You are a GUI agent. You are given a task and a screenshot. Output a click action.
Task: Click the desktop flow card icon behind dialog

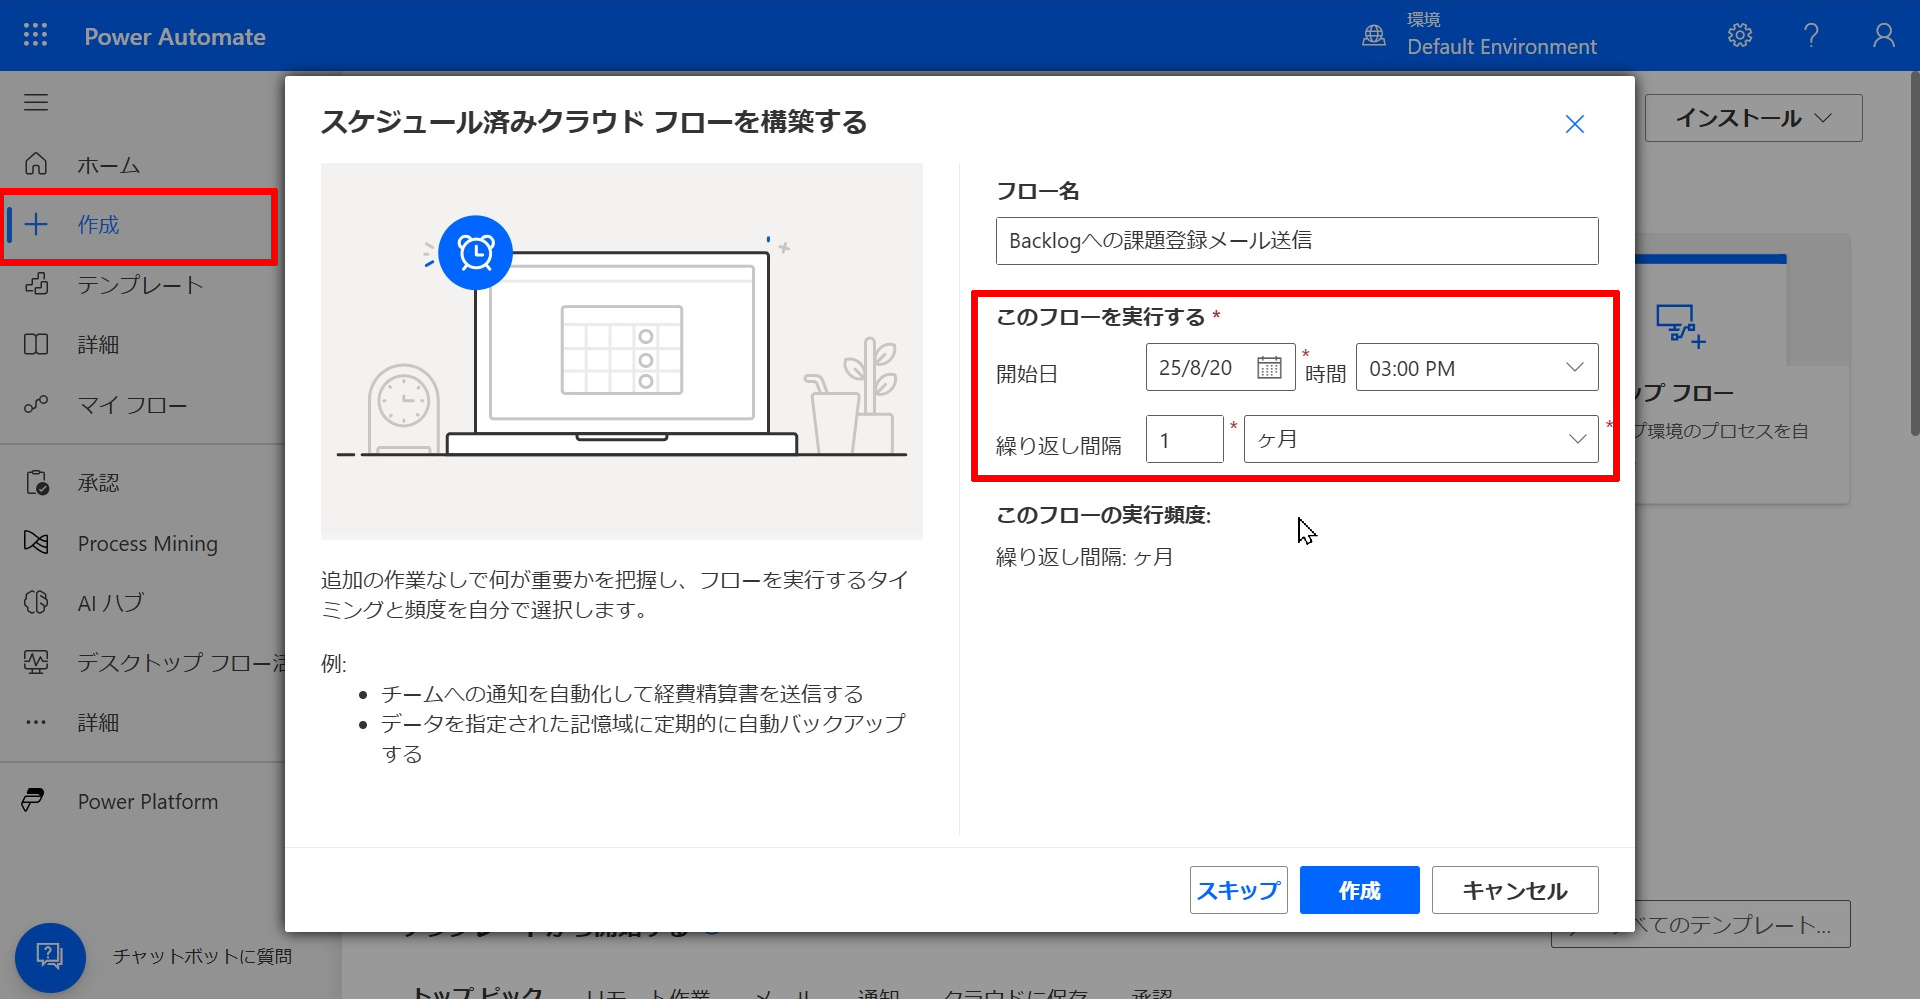(1680, 326)
